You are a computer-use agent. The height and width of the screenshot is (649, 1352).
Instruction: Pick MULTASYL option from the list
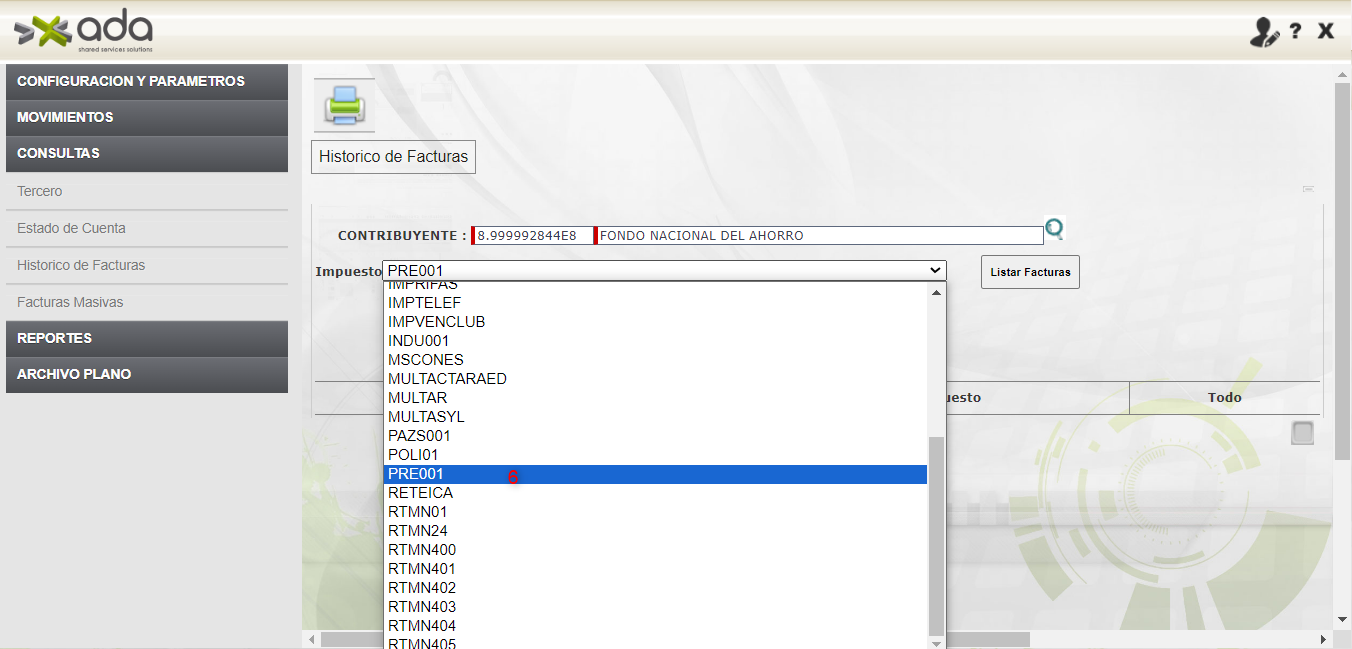click(x=426, y=417)
